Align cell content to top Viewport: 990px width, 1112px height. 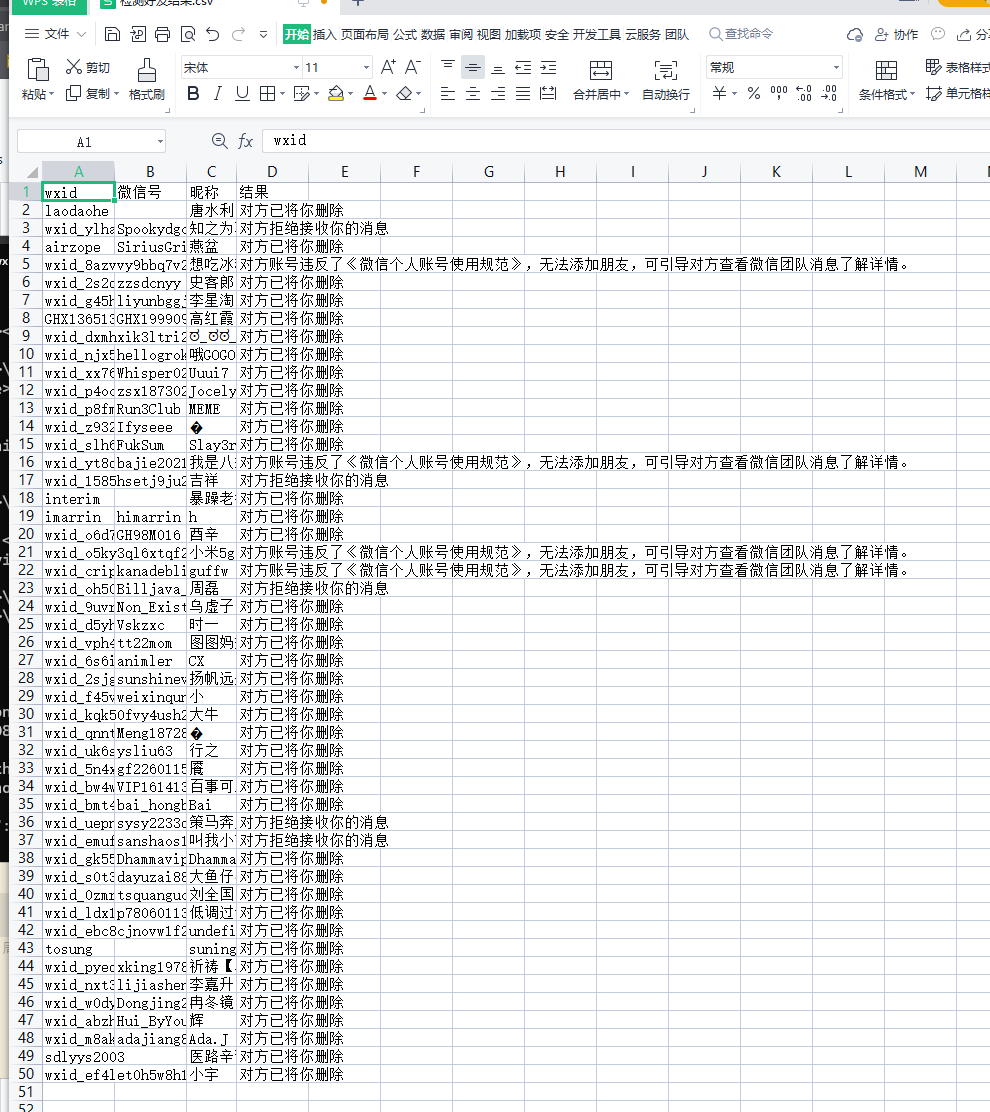tap(447, 67)
